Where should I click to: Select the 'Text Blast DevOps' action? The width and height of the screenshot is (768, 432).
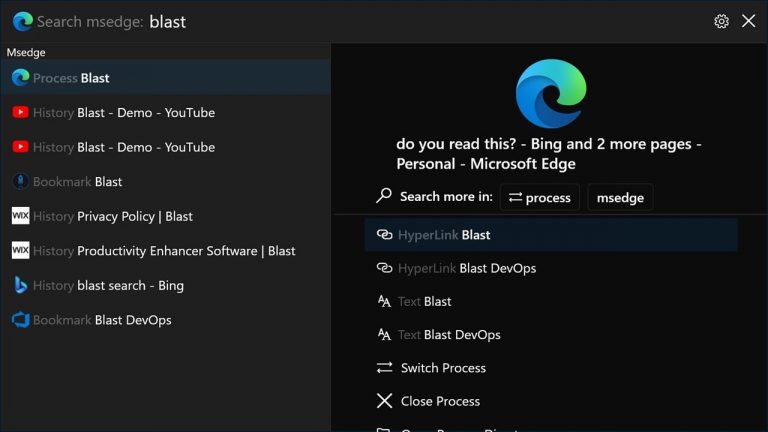[551, 335]
